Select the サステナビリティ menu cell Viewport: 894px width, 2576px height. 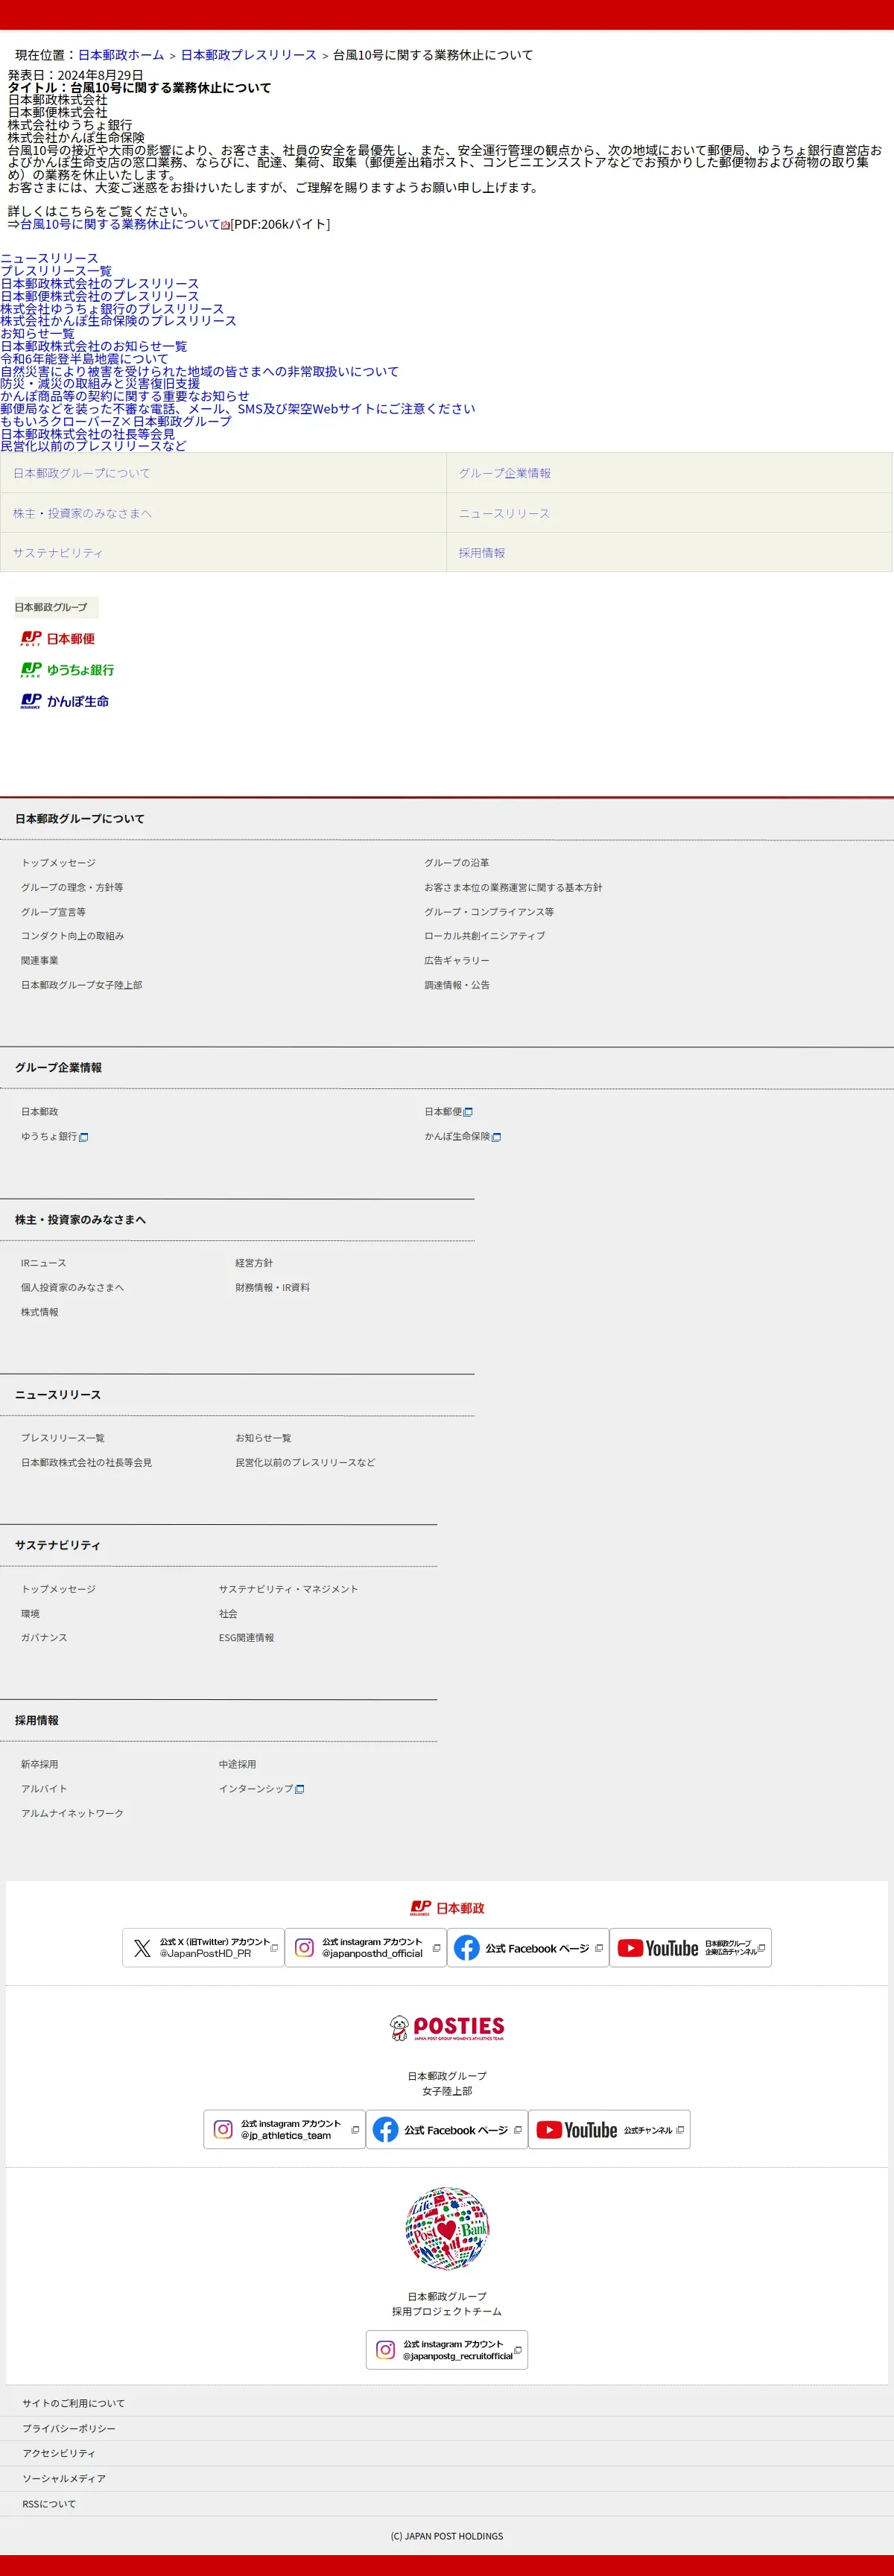(223, 552)
